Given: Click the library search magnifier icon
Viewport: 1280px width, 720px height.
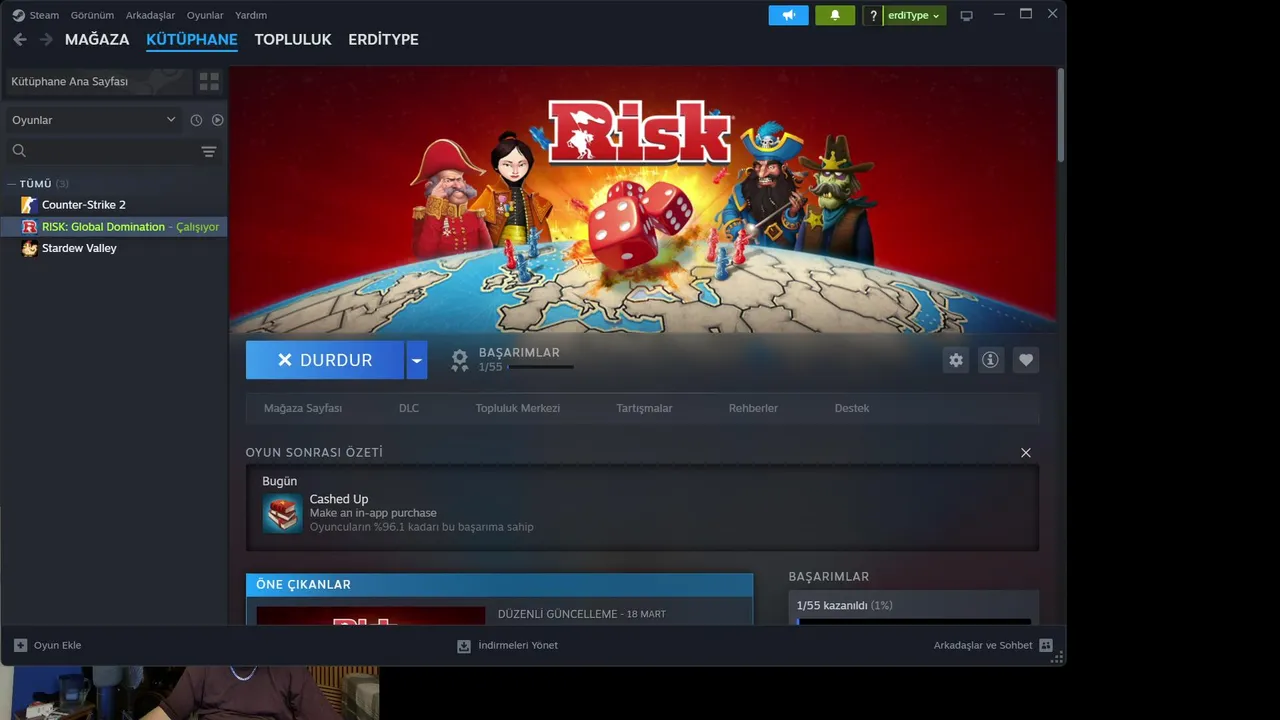Looking at the screenshot, I should click(19, 151).
